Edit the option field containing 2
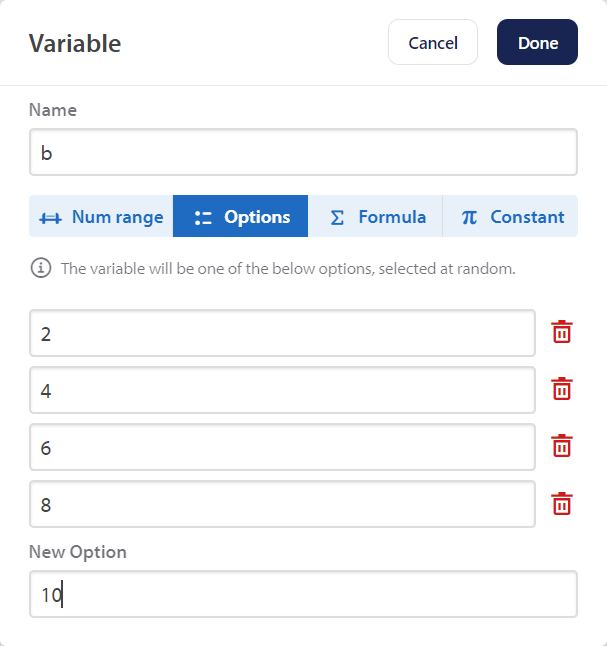The height and width of the screenshot is (646, 607). (x=282, y=333)
